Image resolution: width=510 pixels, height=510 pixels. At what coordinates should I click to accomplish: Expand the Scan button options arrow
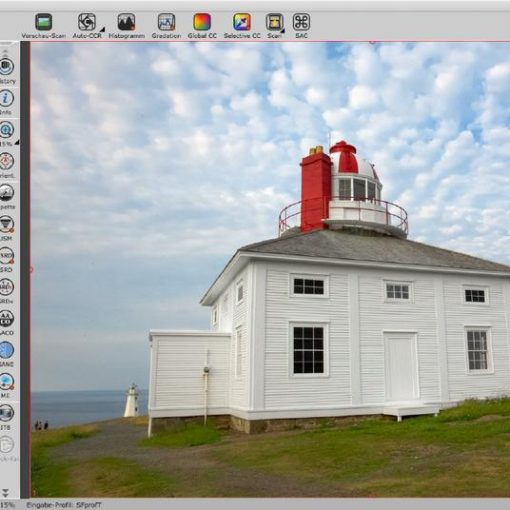[x=283, y=31]
